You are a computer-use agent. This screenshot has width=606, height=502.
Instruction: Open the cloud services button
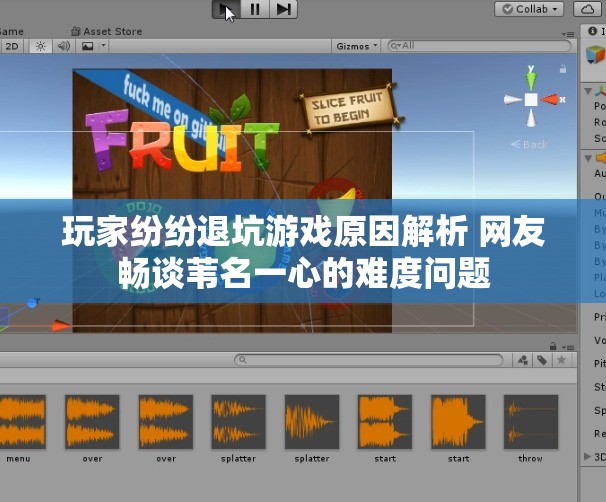(x=588, y=9)
